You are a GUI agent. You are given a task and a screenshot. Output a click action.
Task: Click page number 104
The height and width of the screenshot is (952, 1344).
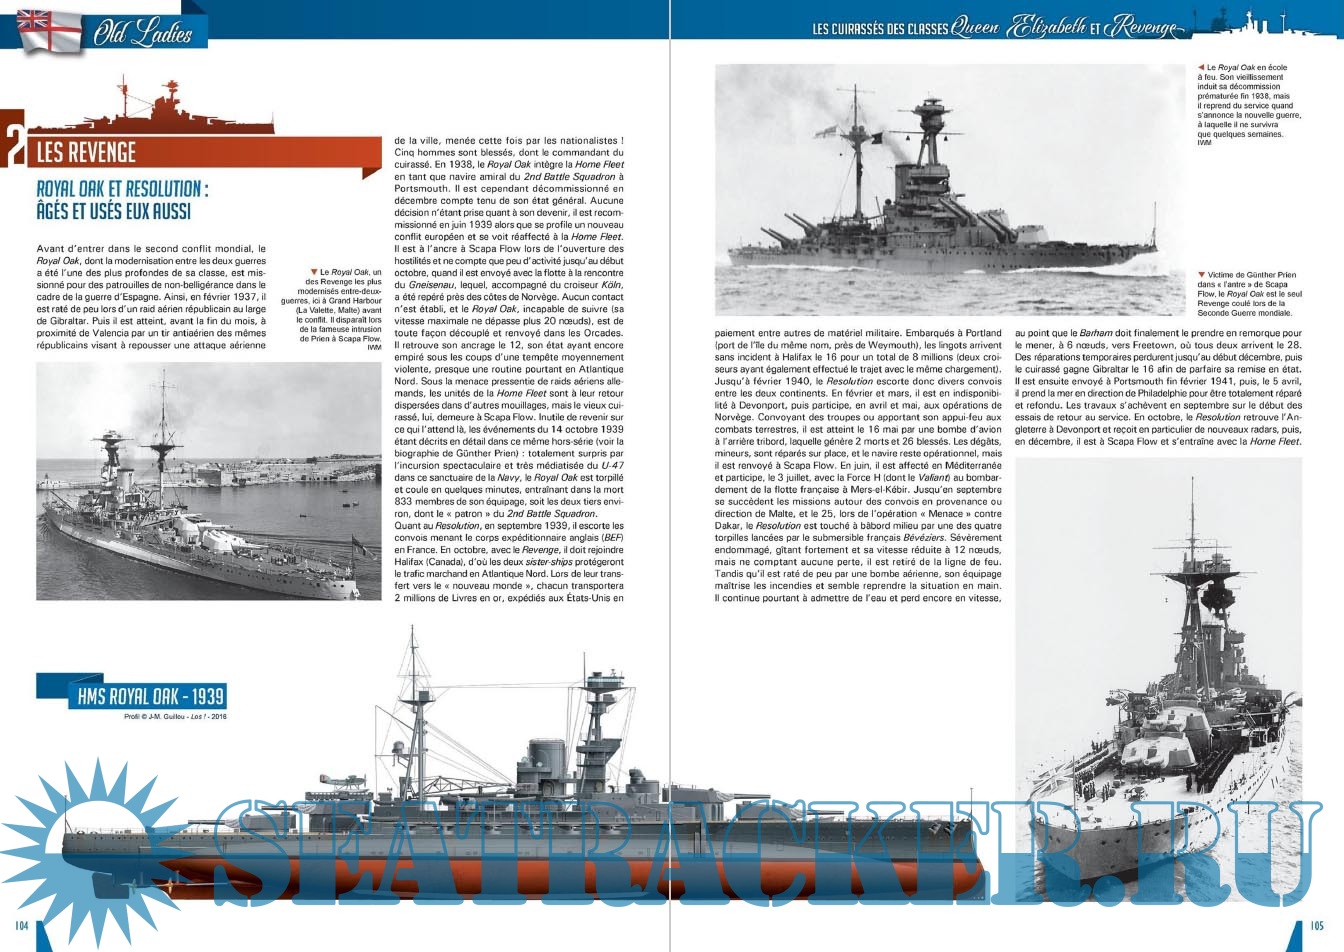tap(20, 926)
